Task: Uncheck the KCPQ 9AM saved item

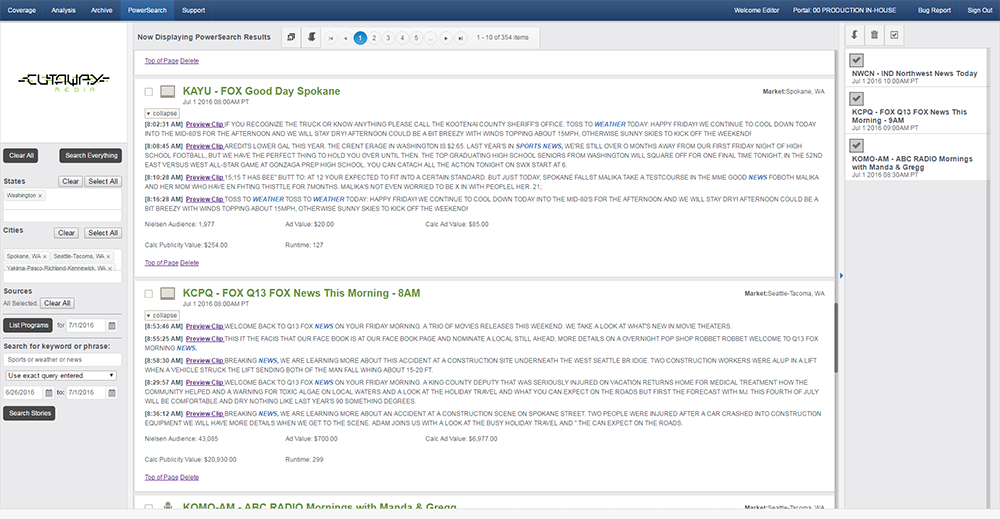Action: click(857, 99)
